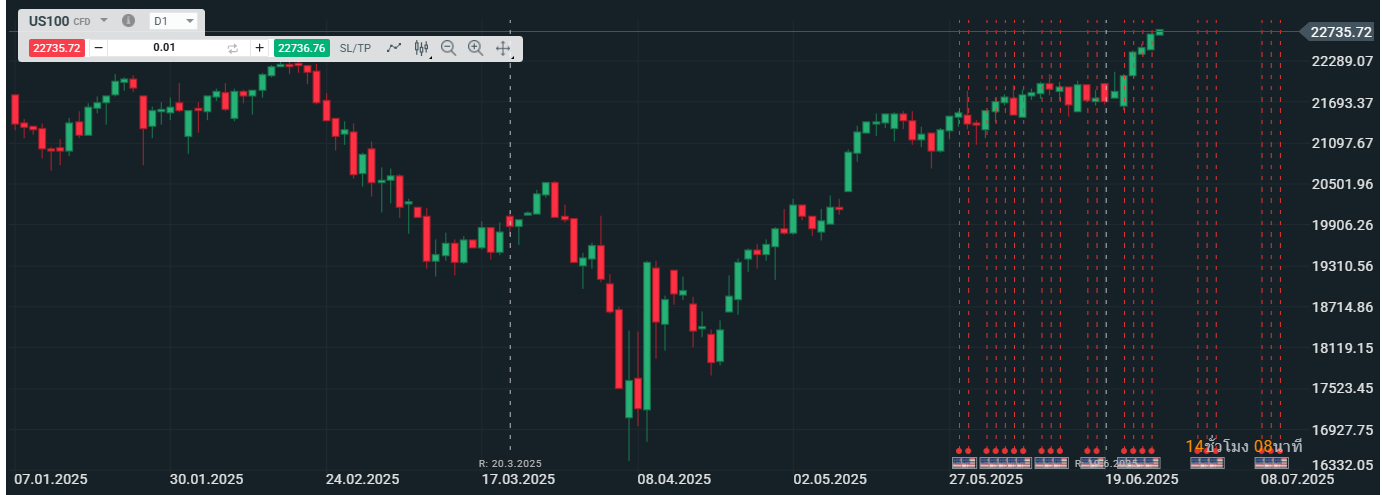Screen dimensions: 1382x495
Task: Click the current price tag on the price axis
Action: coord(1341,32)
